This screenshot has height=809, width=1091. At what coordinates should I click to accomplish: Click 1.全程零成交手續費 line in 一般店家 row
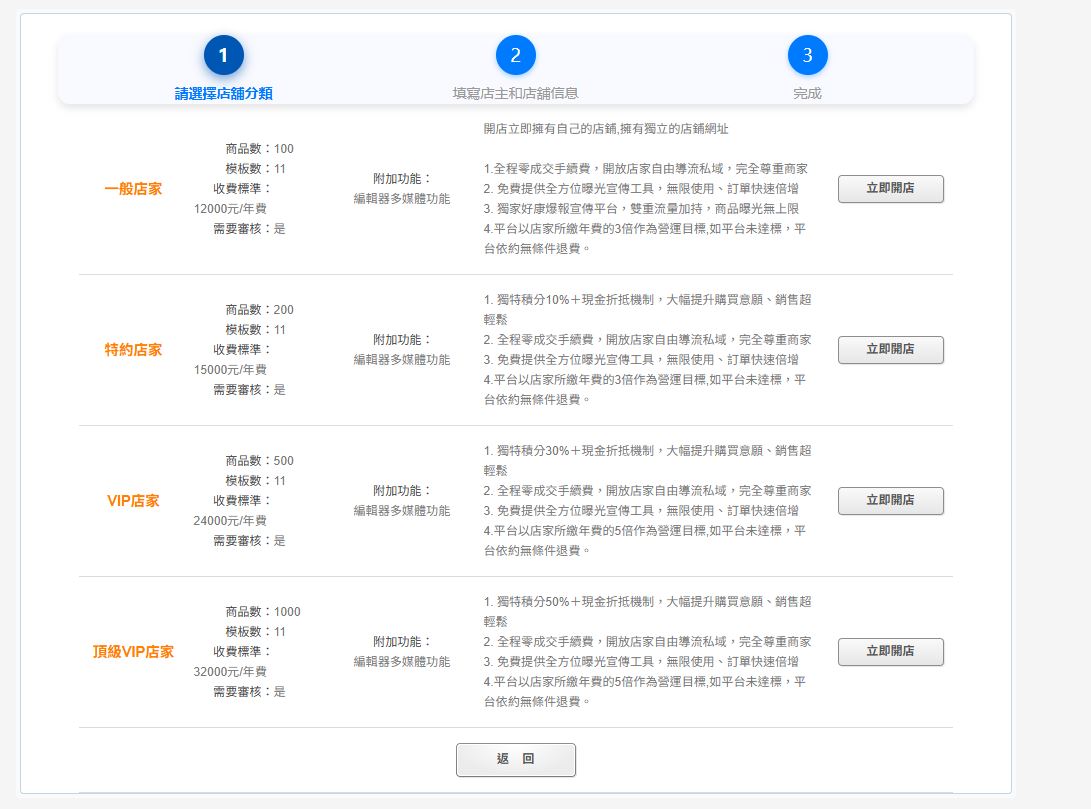646,168
